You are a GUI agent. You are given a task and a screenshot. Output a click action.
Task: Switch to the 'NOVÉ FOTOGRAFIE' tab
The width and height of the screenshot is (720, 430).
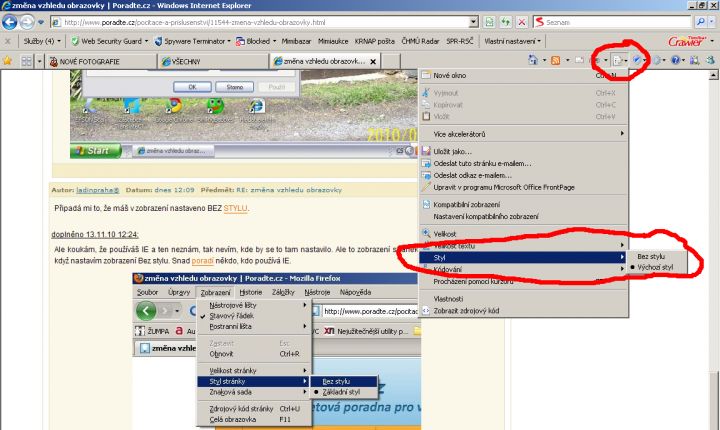pos(101,62)
